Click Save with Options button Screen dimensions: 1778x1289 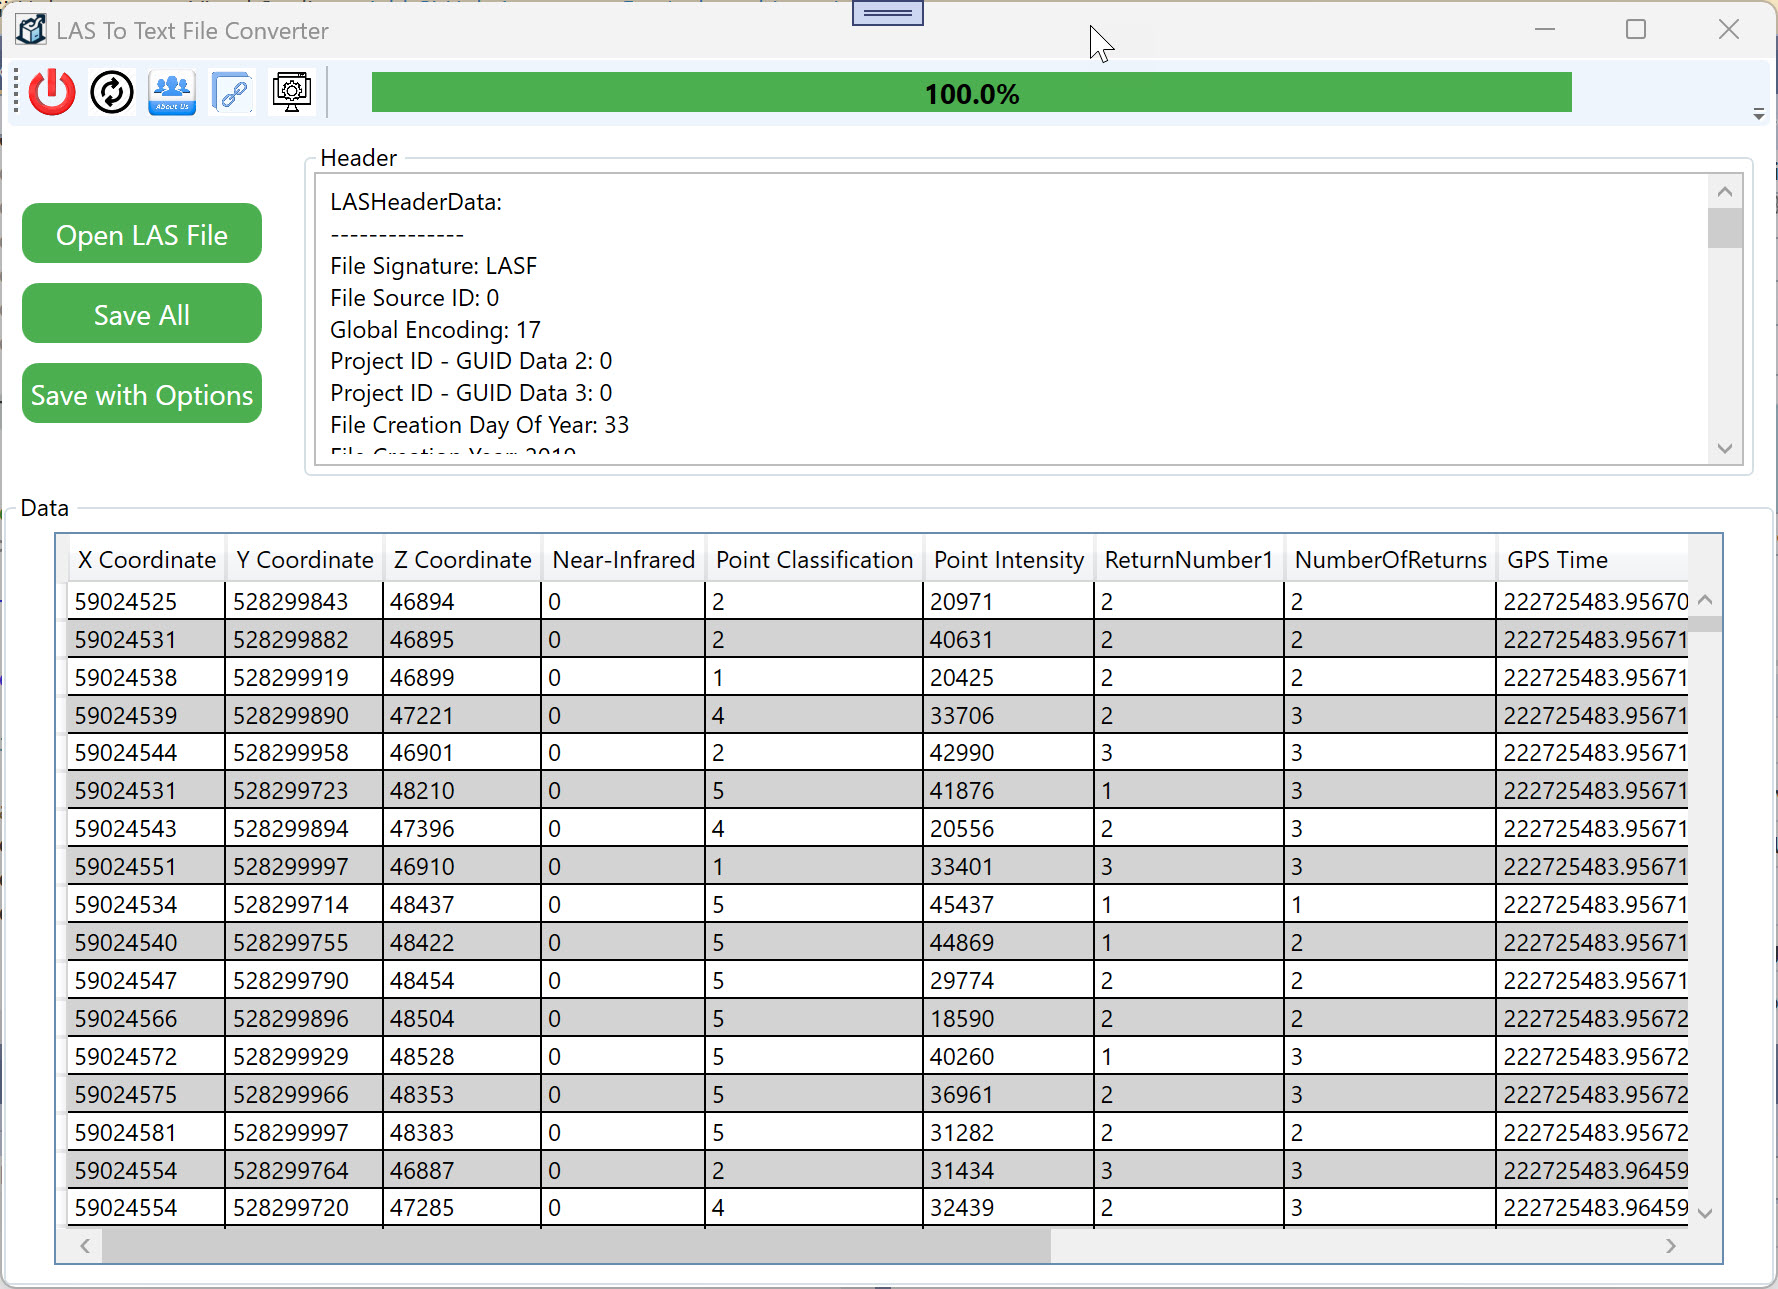coord(142,394)
